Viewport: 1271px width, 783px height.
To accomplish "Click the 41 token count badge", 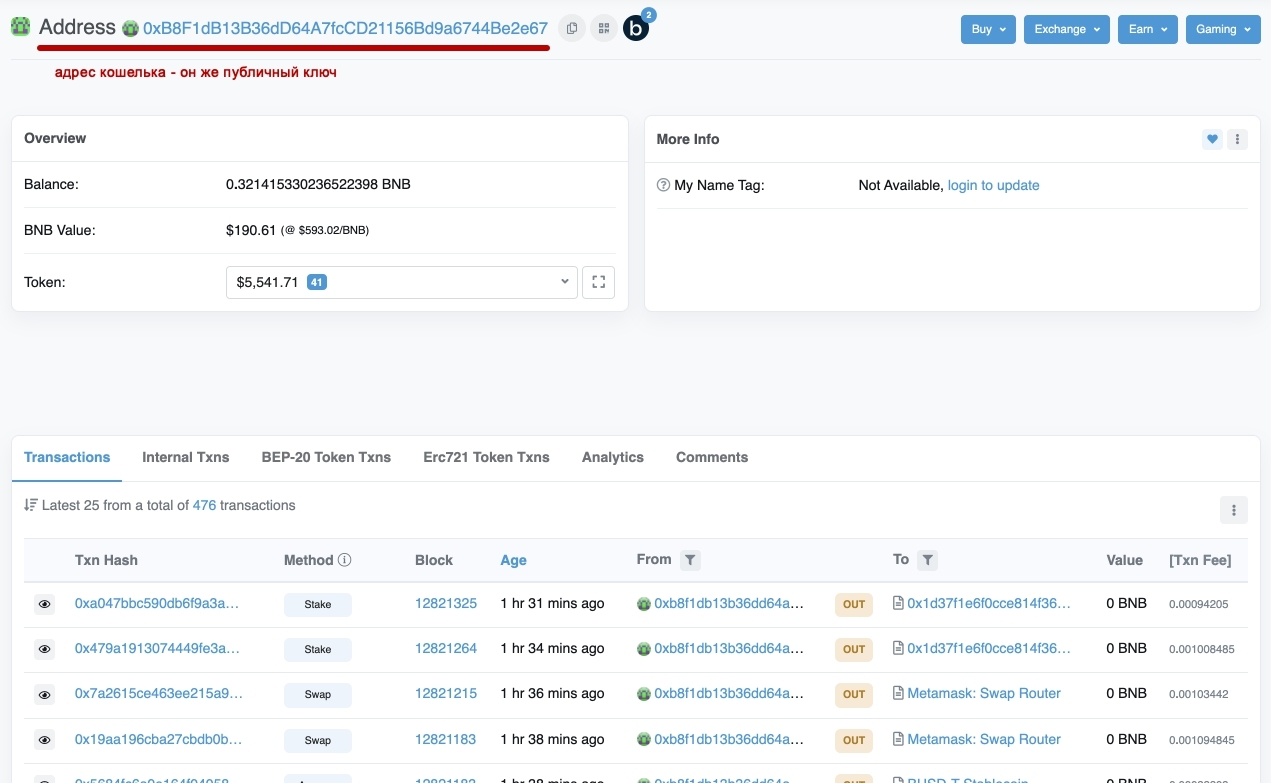I will pyautogui.click(x=317, y=282).
